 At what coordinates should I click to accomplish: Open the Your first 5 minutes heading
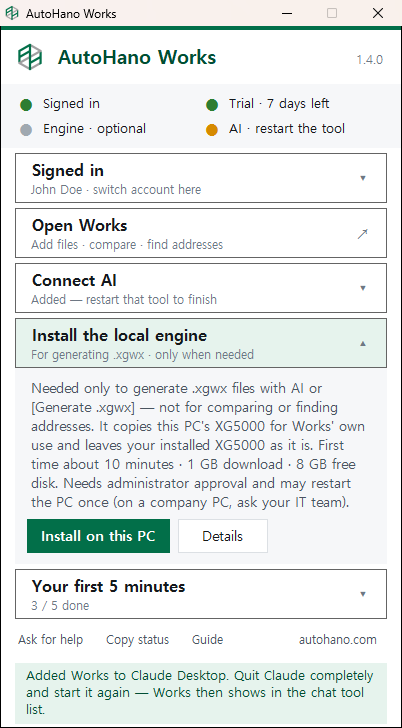108,586
